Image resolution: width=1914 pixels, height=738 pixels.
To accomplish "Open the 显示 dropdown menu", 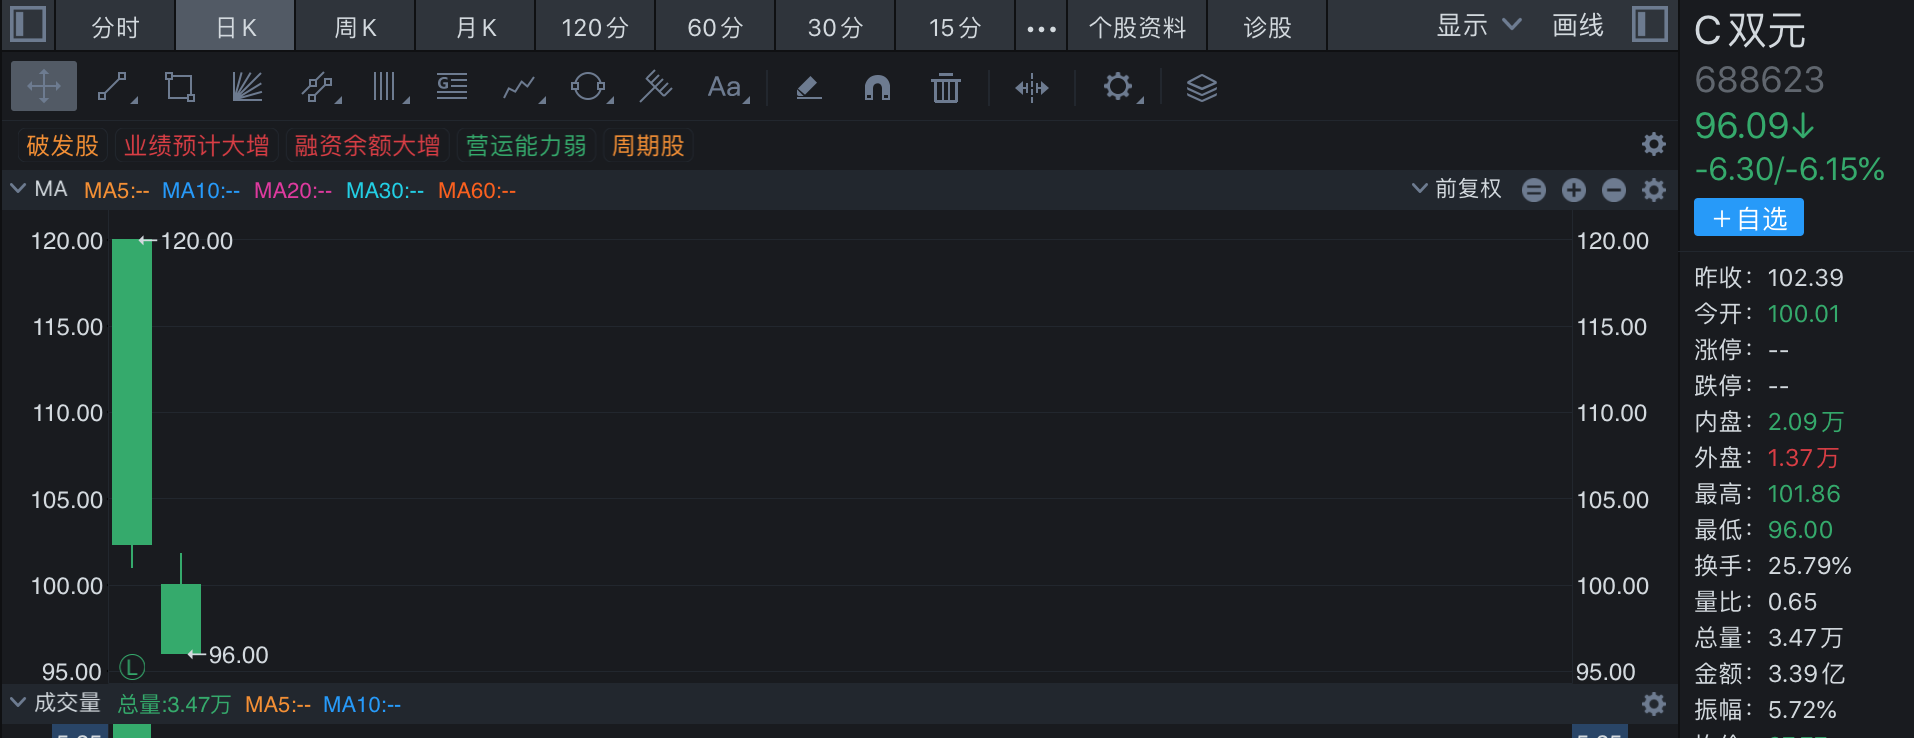I will point(1478,26).
